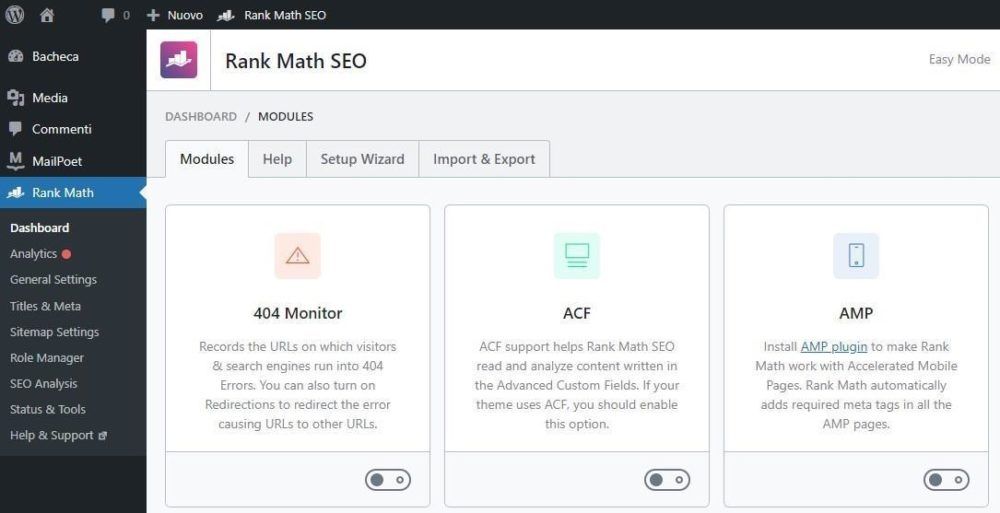Image resolution: width=1000 pixels, height=513 pixels.
Task: Open the Analytics submenu
Action: [33, 254]
